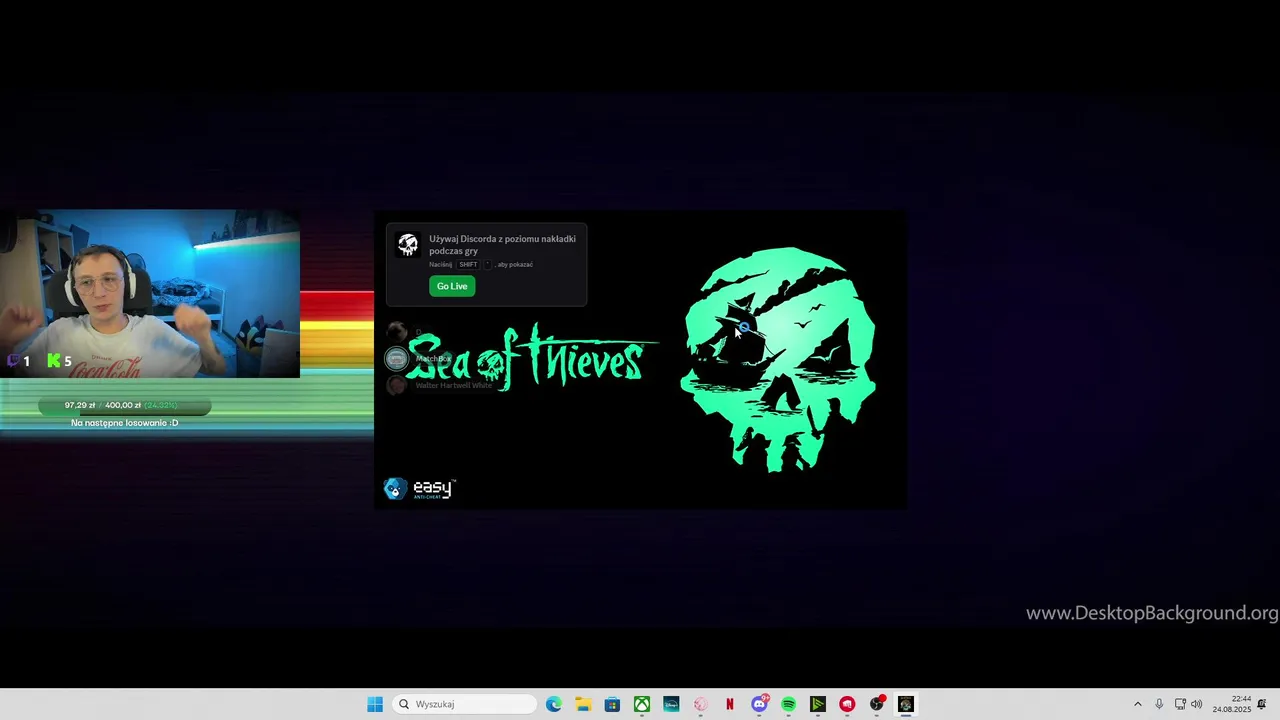
Task: Open network status tray icon
Action: point(1180,704)
